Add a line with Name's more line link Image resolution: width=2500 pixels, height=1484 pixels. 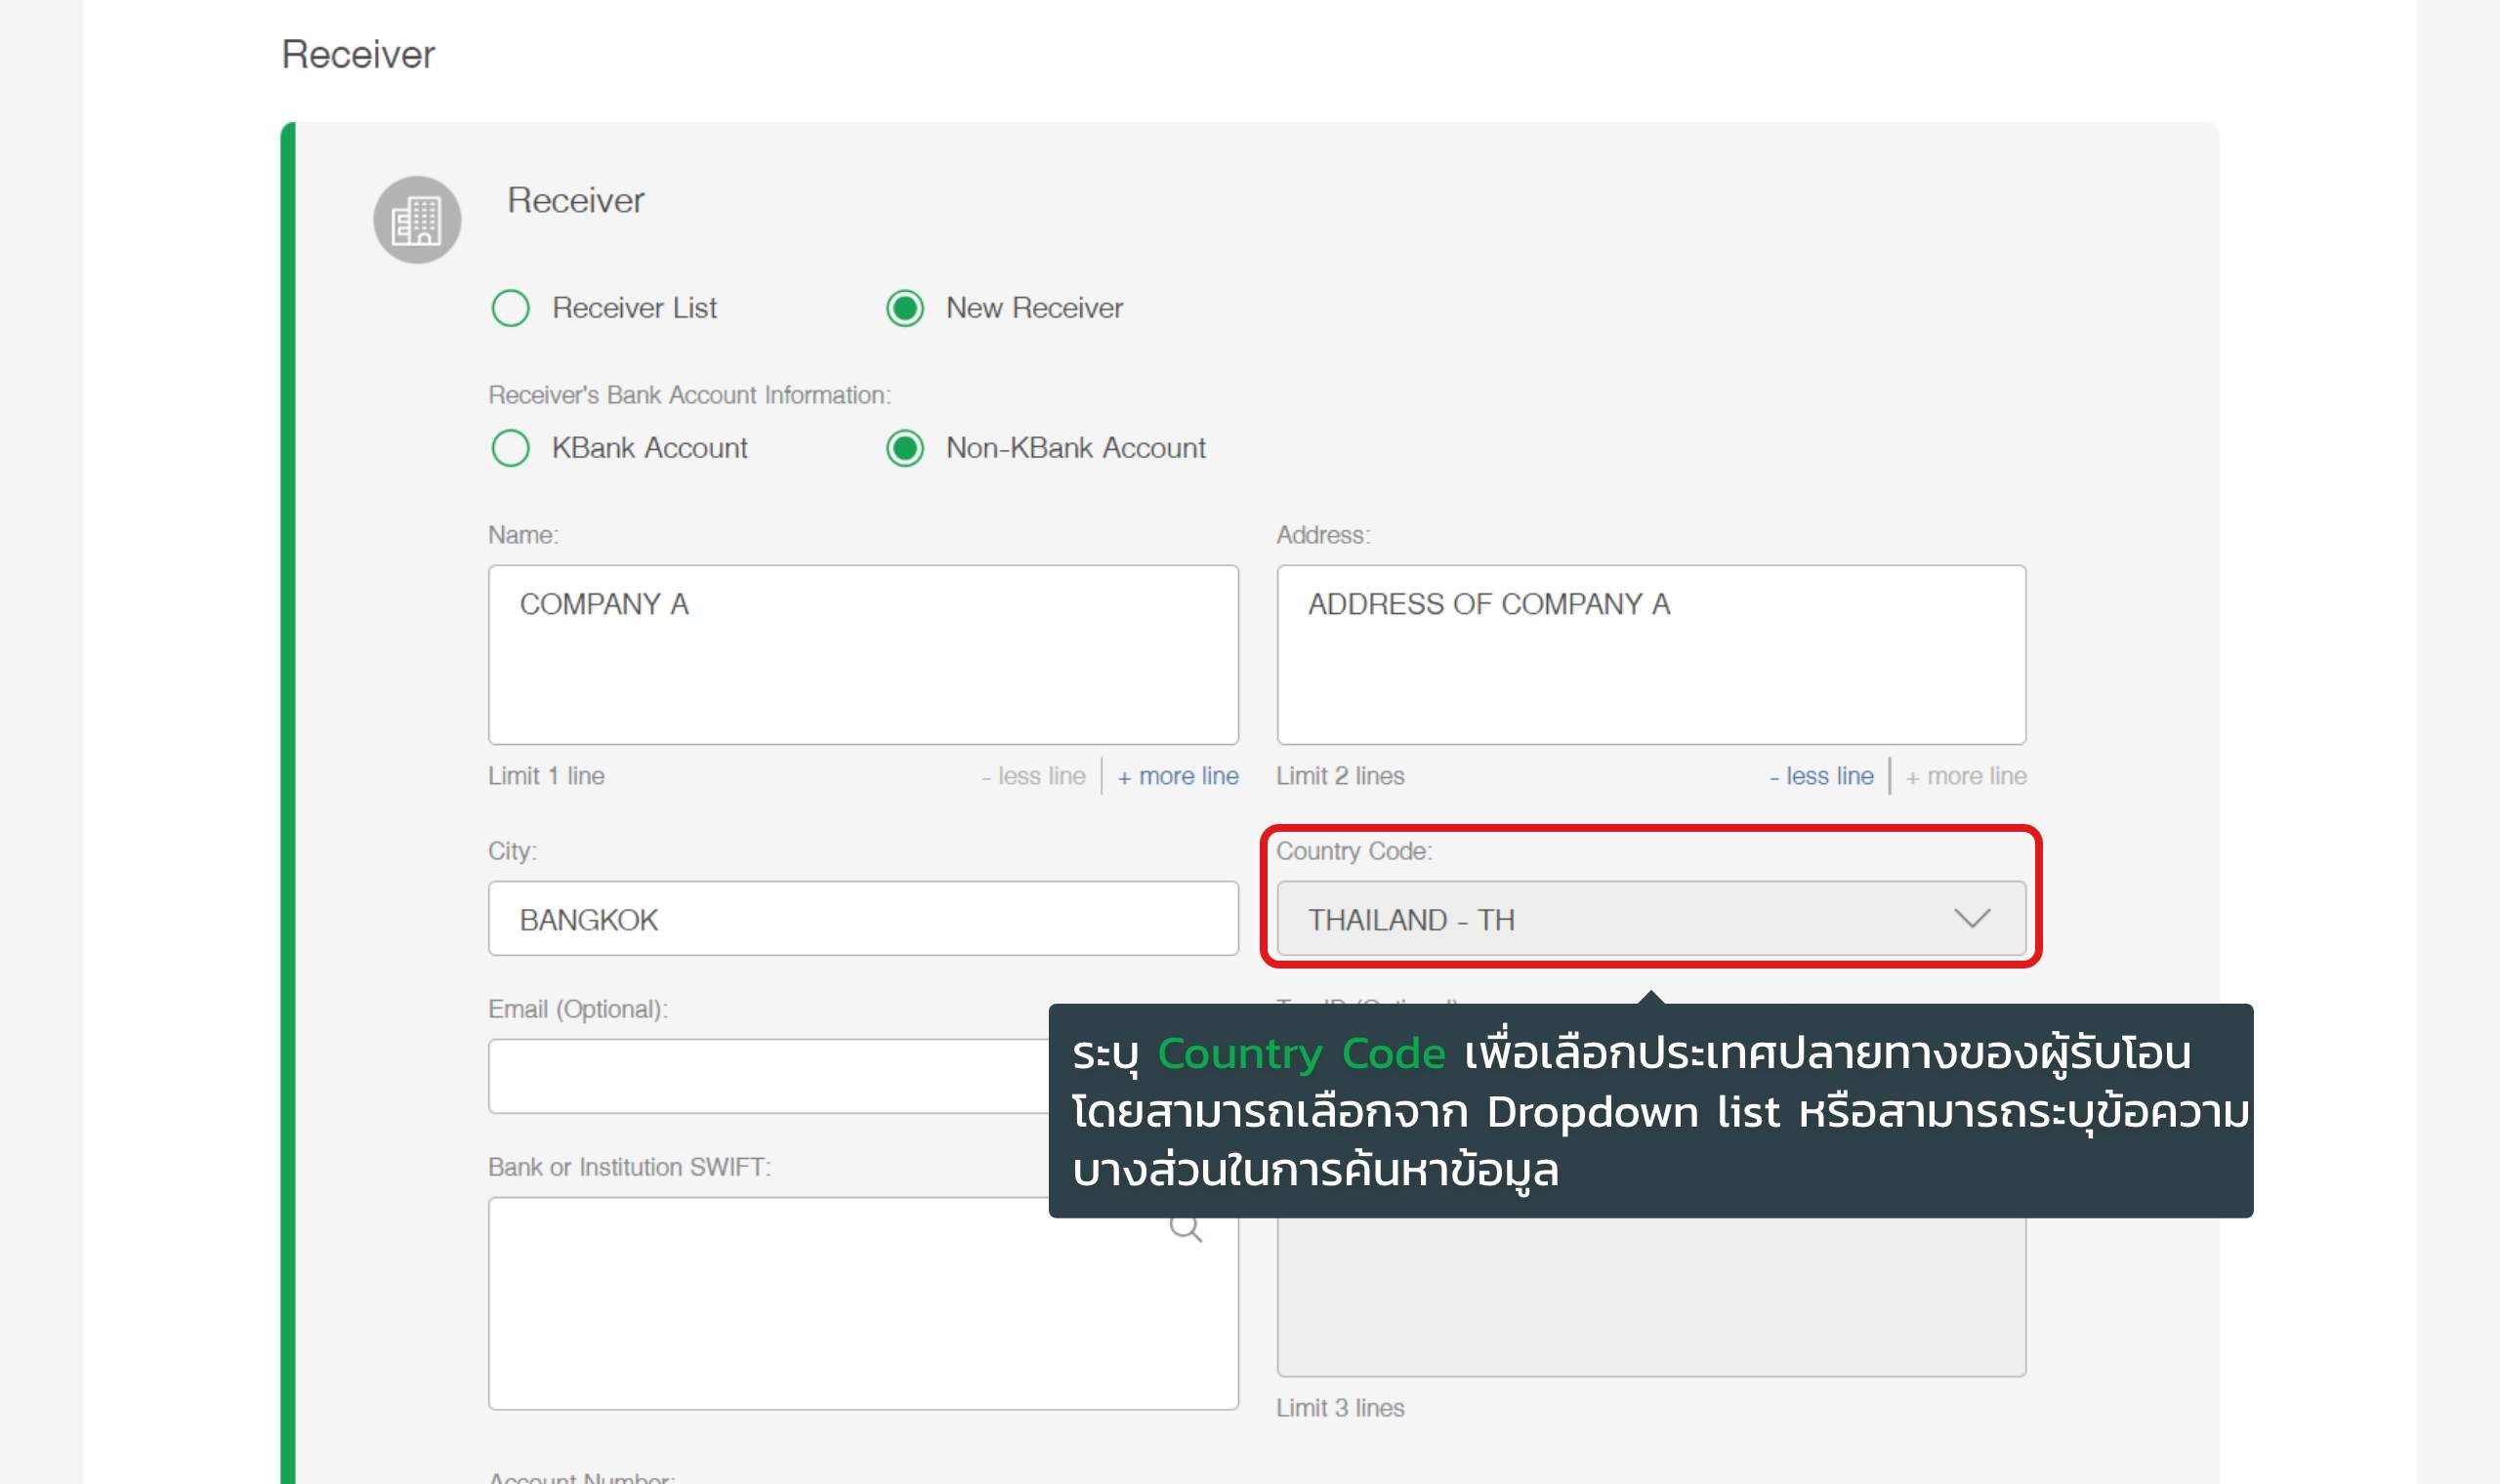point(1178,776)
